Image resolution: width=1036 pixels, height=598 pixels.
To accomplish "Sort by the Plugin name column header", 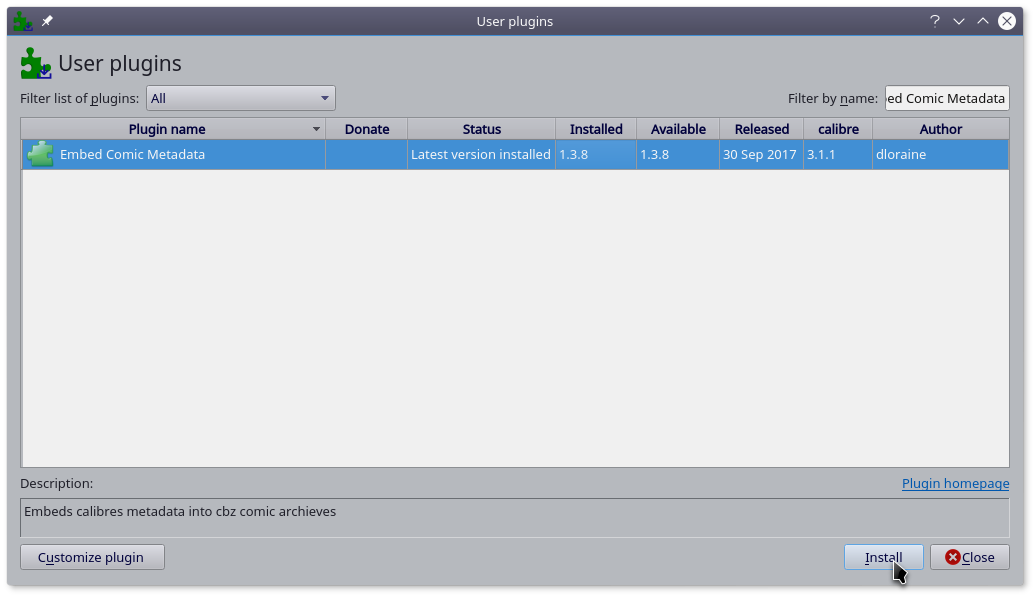I will point(167,129).
